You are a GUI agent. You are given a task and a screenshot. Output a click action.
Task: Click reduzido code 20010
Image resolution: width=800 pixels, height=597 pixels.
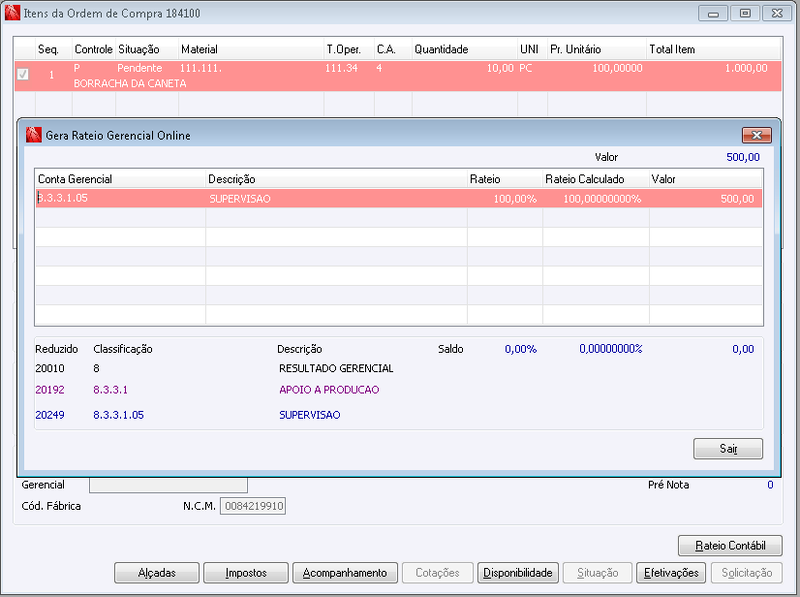tap(50, 368)
